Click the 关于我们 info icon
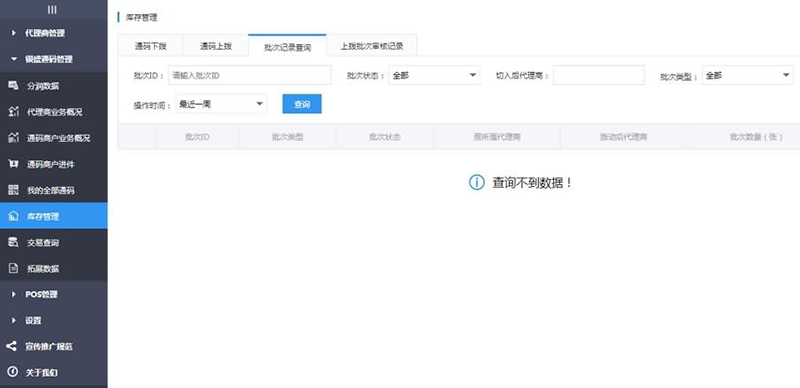This screenshot has width=800, height=388. click(x=12, y=372)
